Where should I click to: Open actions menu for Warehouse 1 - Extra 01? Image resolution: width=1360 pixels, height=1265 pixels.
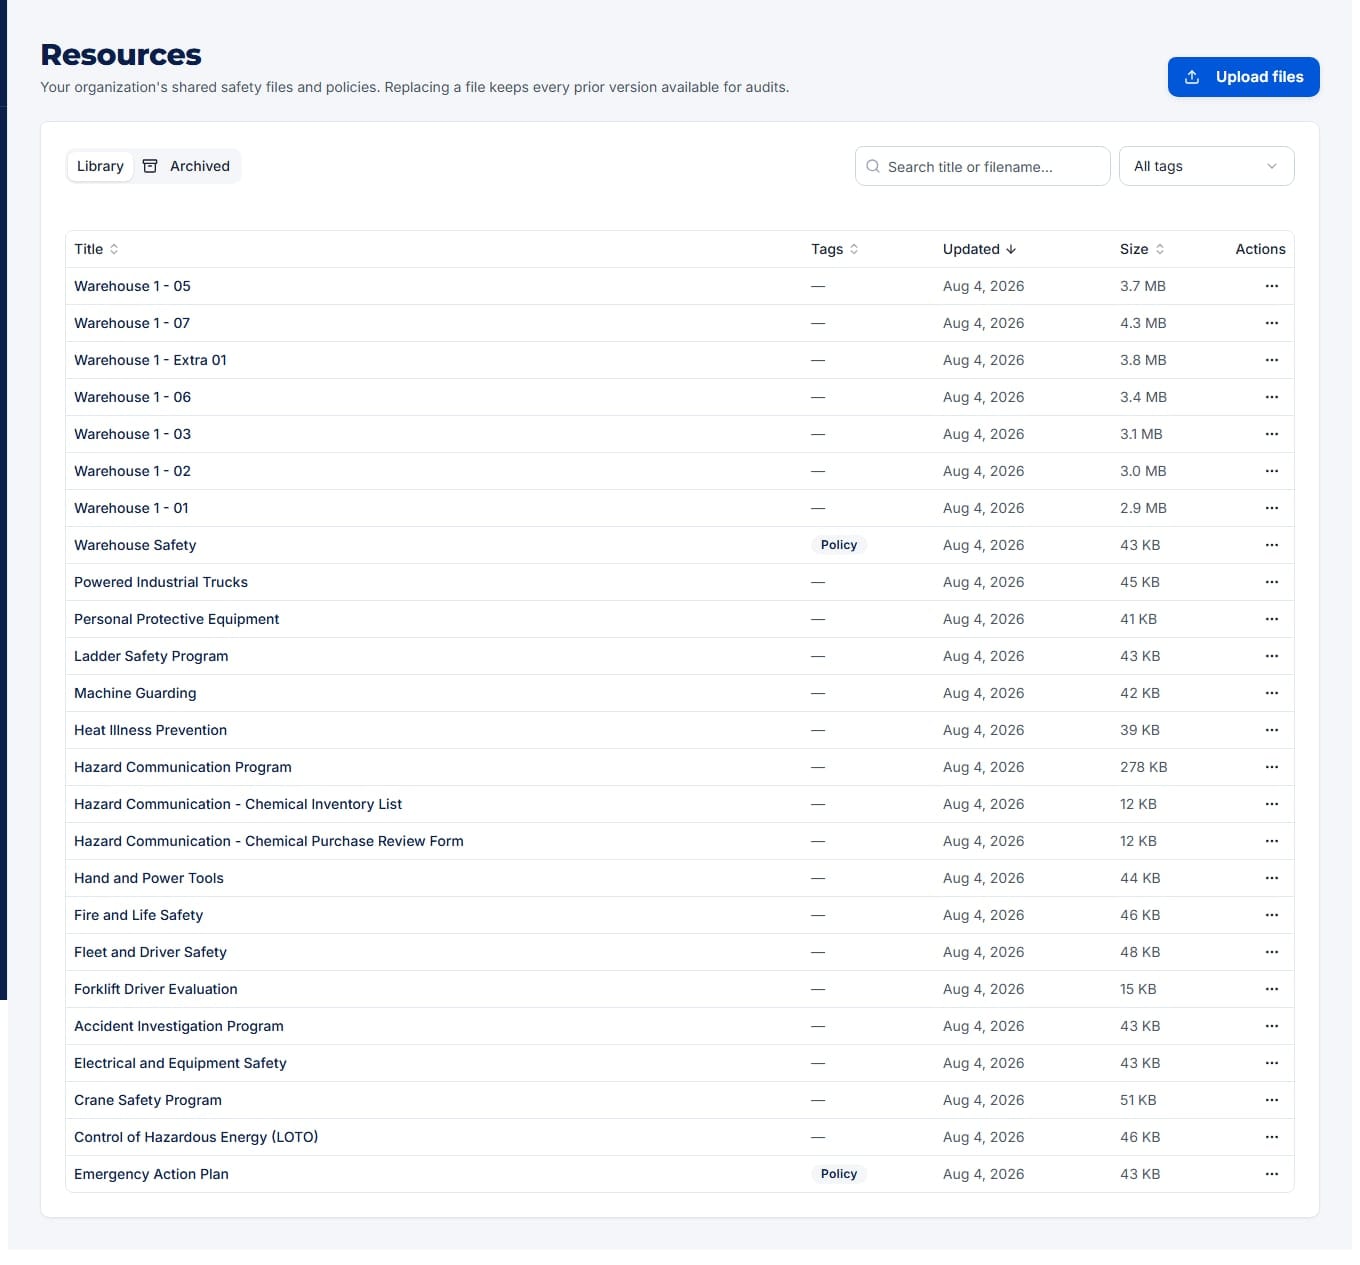click(1271, 360)
